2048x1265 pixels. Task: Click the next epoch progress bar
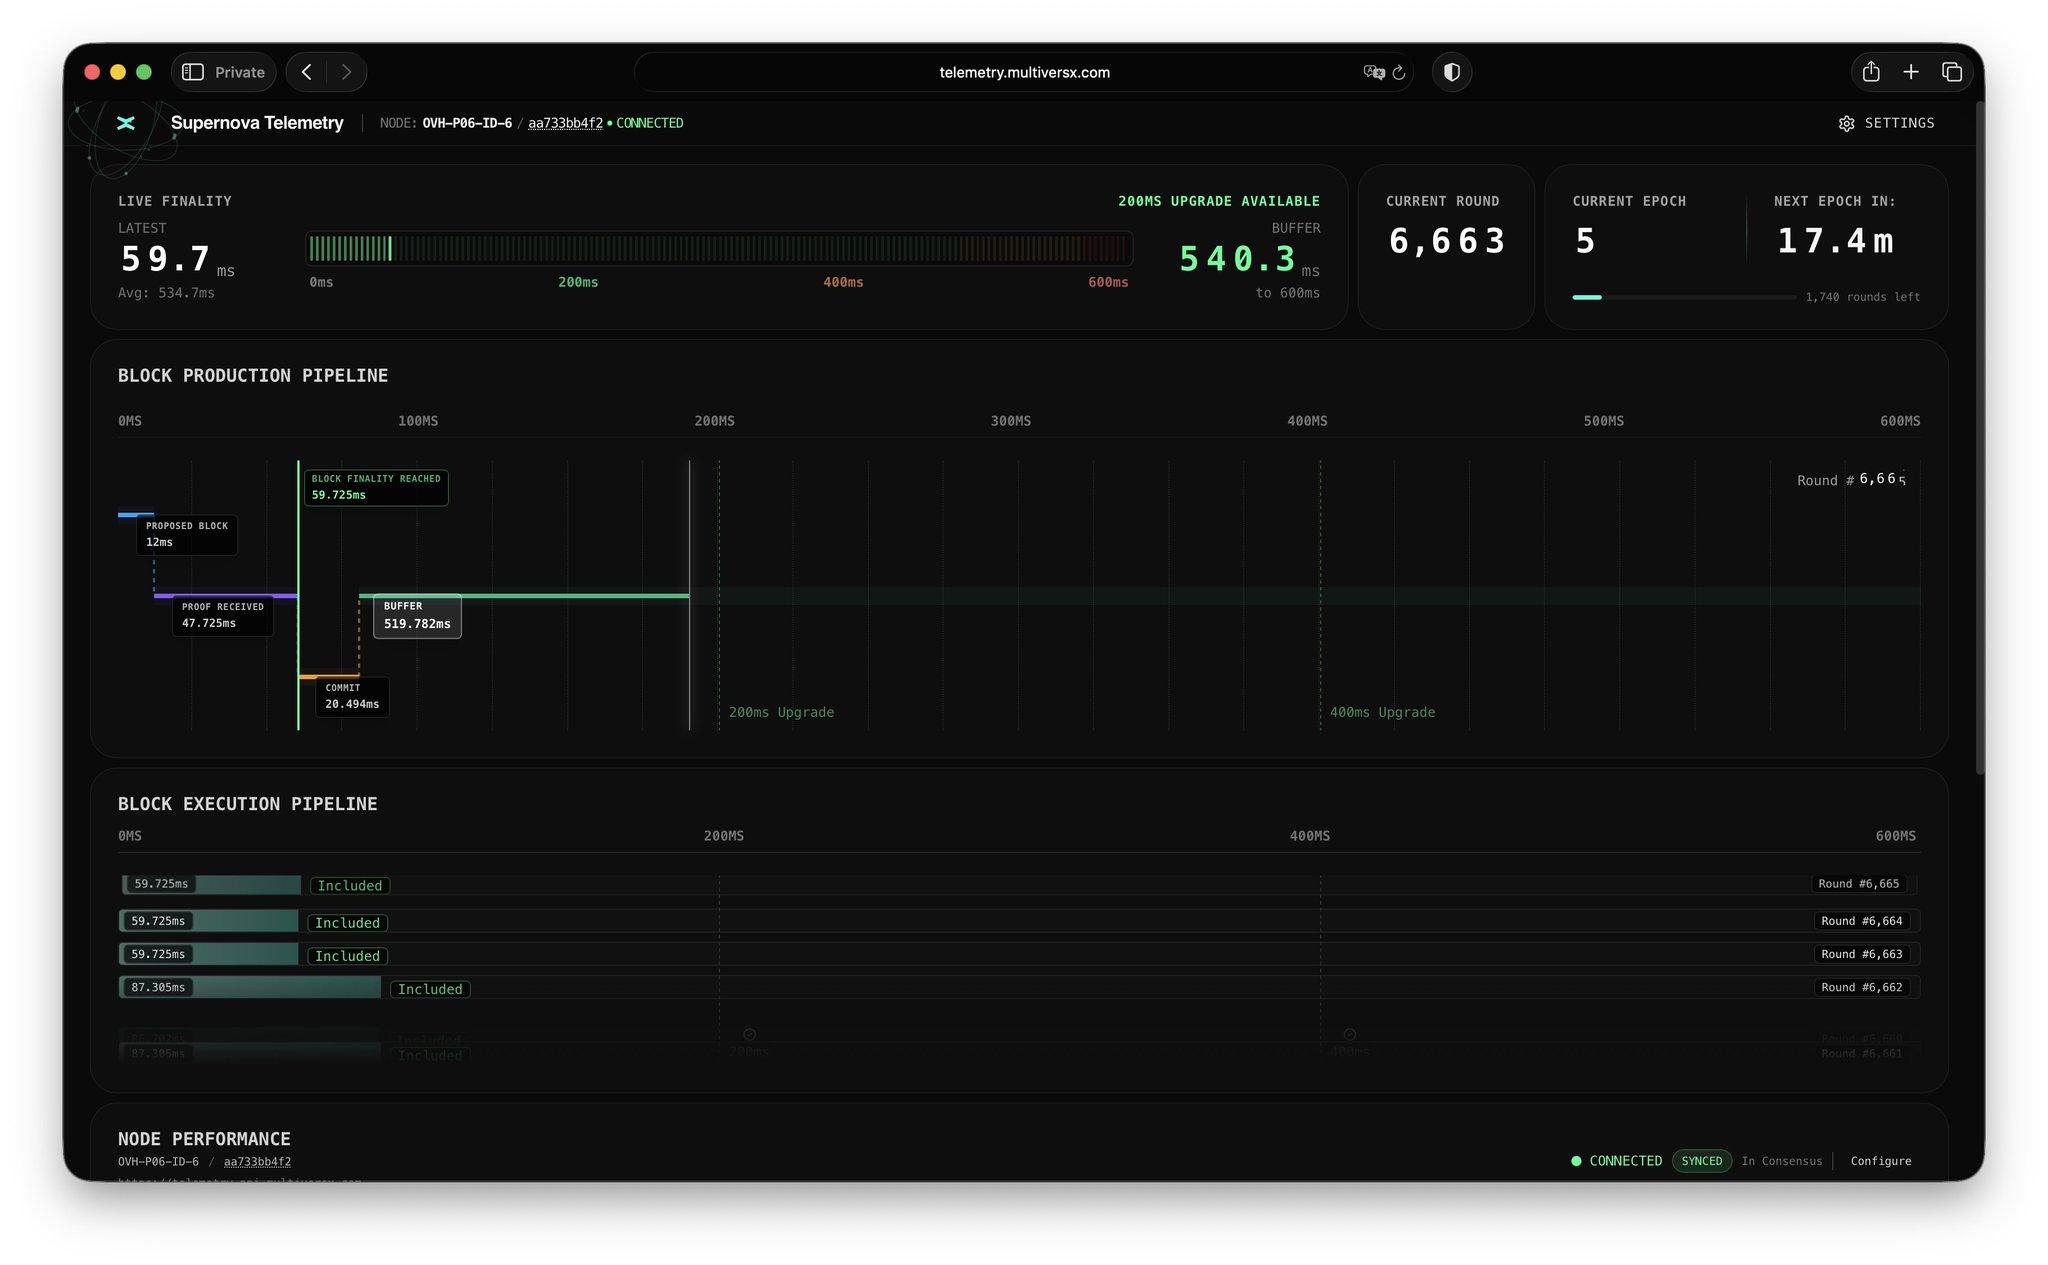(1683, 297)
